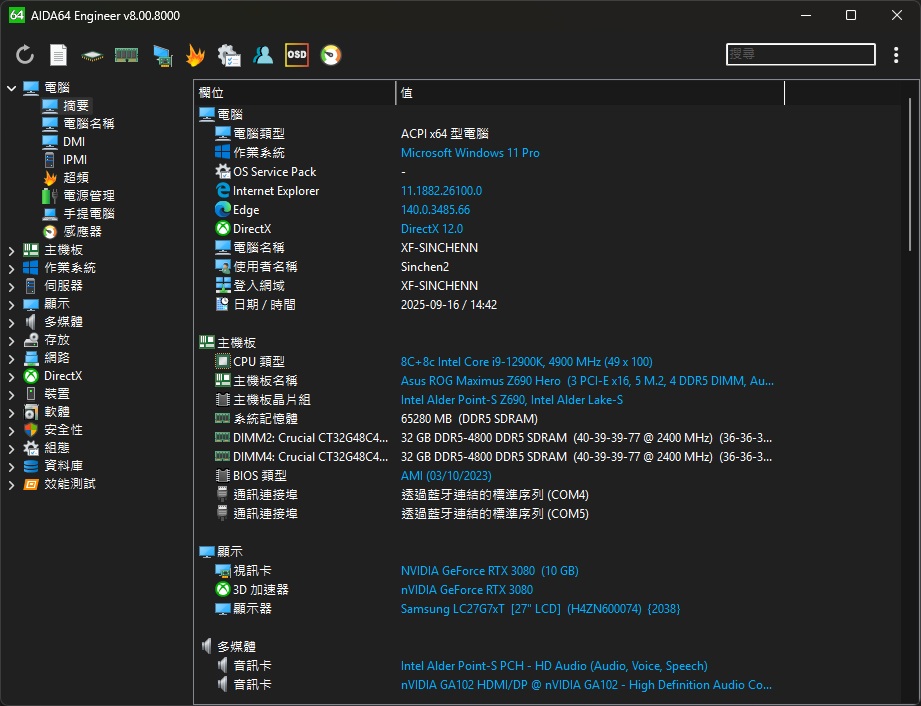The width and height of the screenshot is (921, 706).
Task: Select 摘要 in the sidebar tree
Action: pos(76,106)
